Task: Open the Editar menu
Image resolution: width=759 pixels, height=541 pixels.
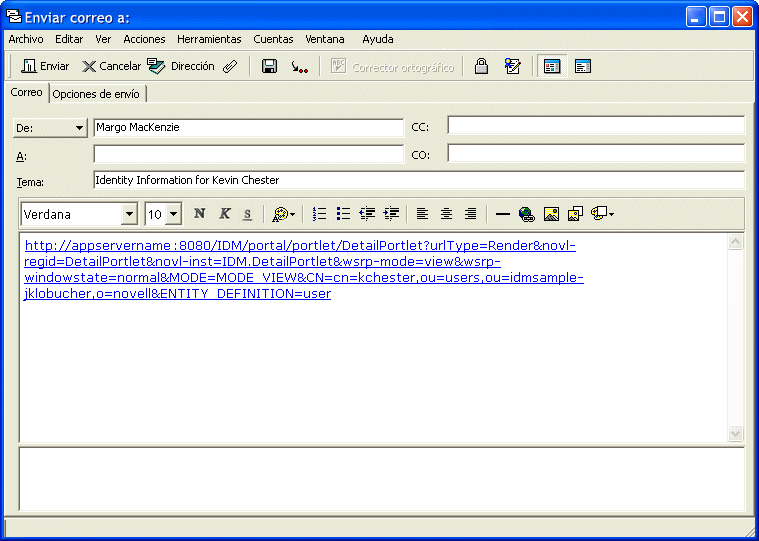Action: pos(69,39)
